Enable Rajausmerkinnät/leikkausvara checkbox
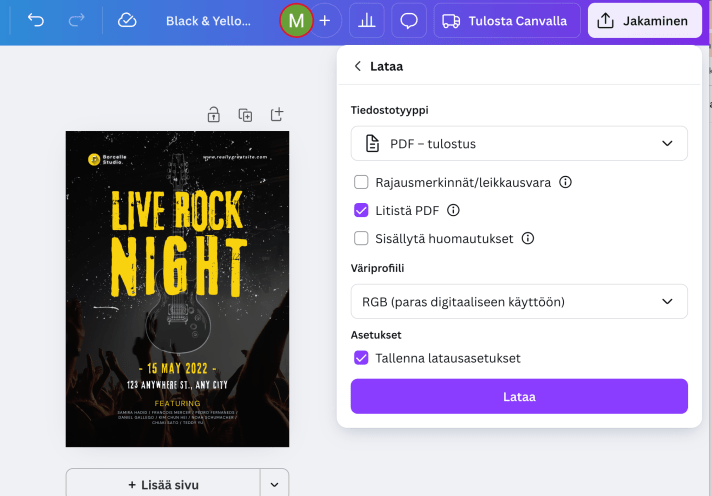712x496 pixels. point(361,183)
